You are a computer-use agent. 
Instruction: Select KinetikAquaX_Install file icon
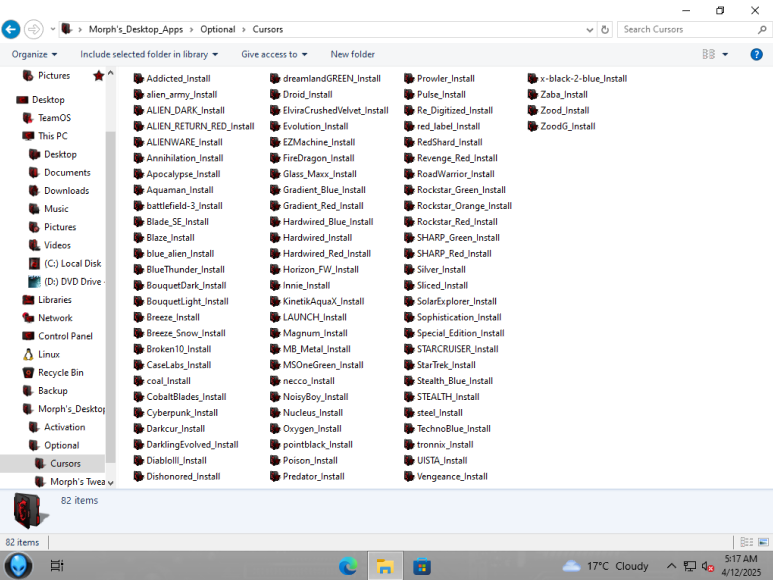pos(275,301)
